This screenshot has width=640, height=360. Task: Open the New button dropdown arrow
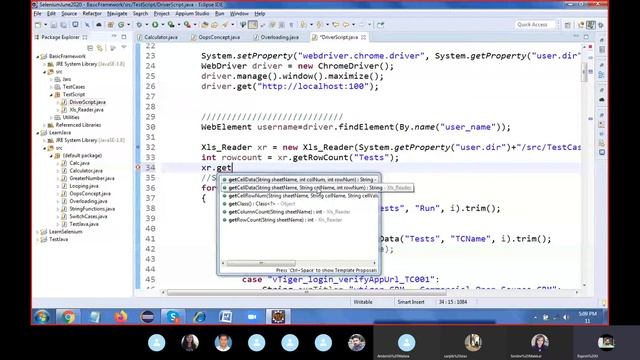pyautogui.click(x=45, y=25)
